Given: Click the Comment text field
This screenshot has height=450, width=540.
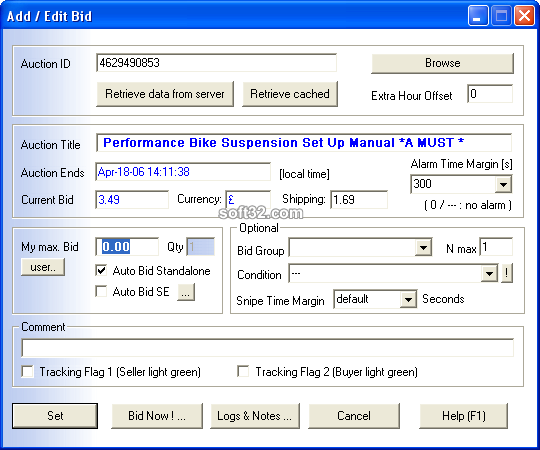Looking at the screenshot, I should [267, 348].
